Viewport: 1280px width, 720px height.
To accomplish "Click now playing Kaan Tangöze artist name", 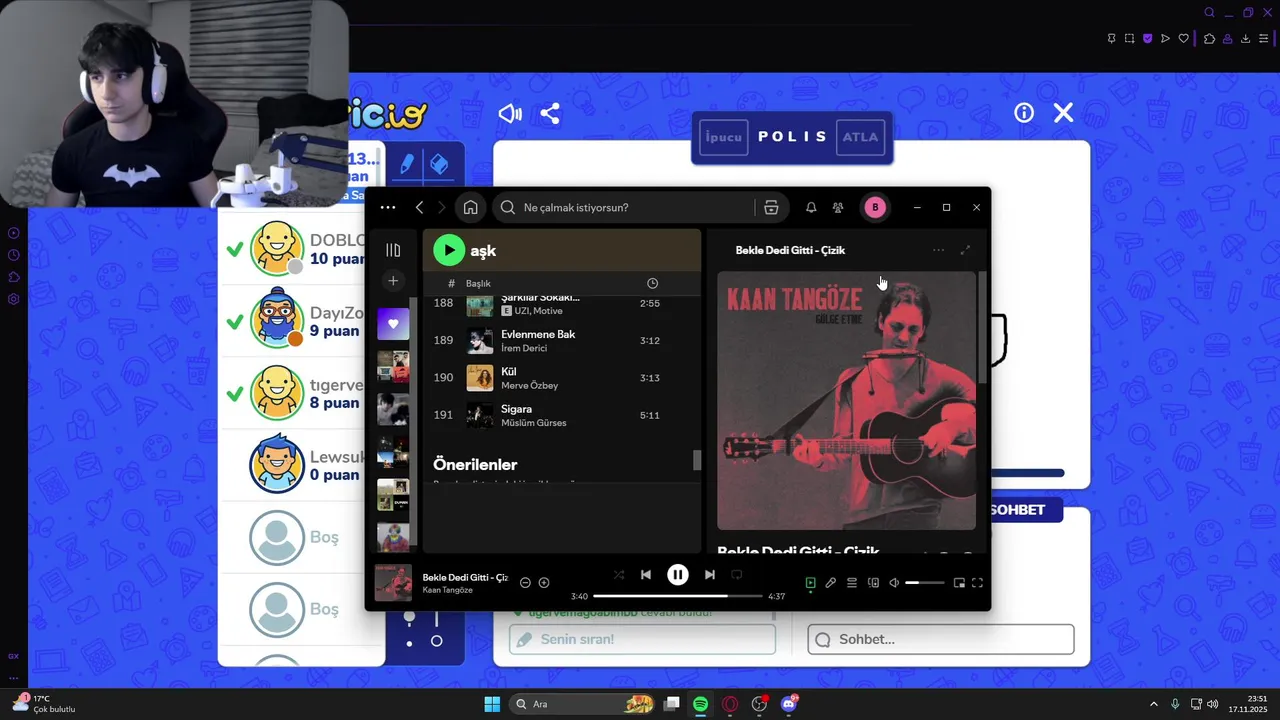I will tap(447, 590).
